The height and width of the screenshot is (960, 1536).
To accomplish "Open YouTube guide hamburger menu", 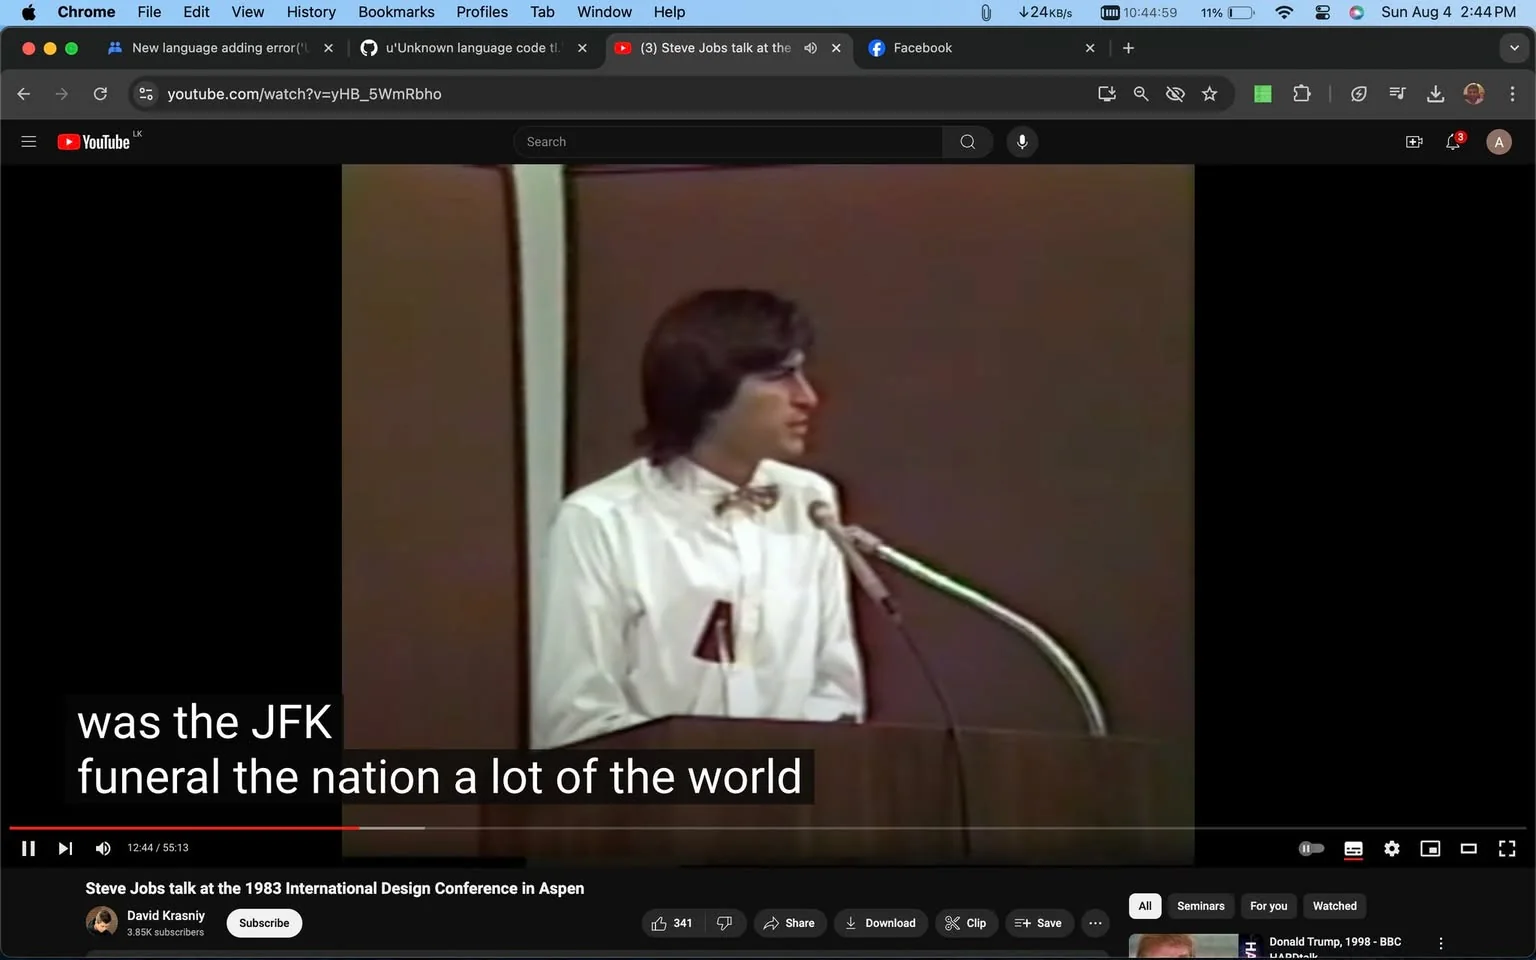I will coord(29,142).
